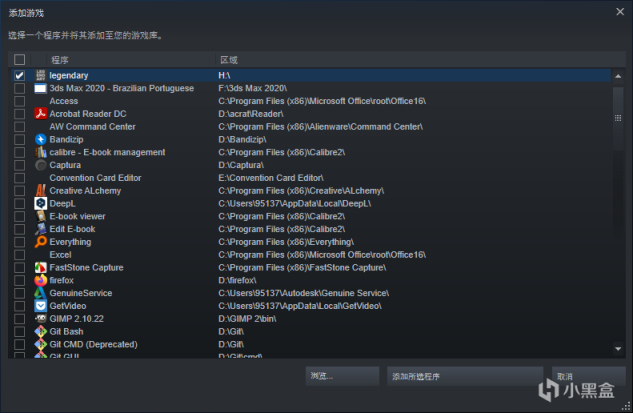Screen dimensions: 633x413
Task: Click the Git Bash icon
Action: (x=40, y=331)
